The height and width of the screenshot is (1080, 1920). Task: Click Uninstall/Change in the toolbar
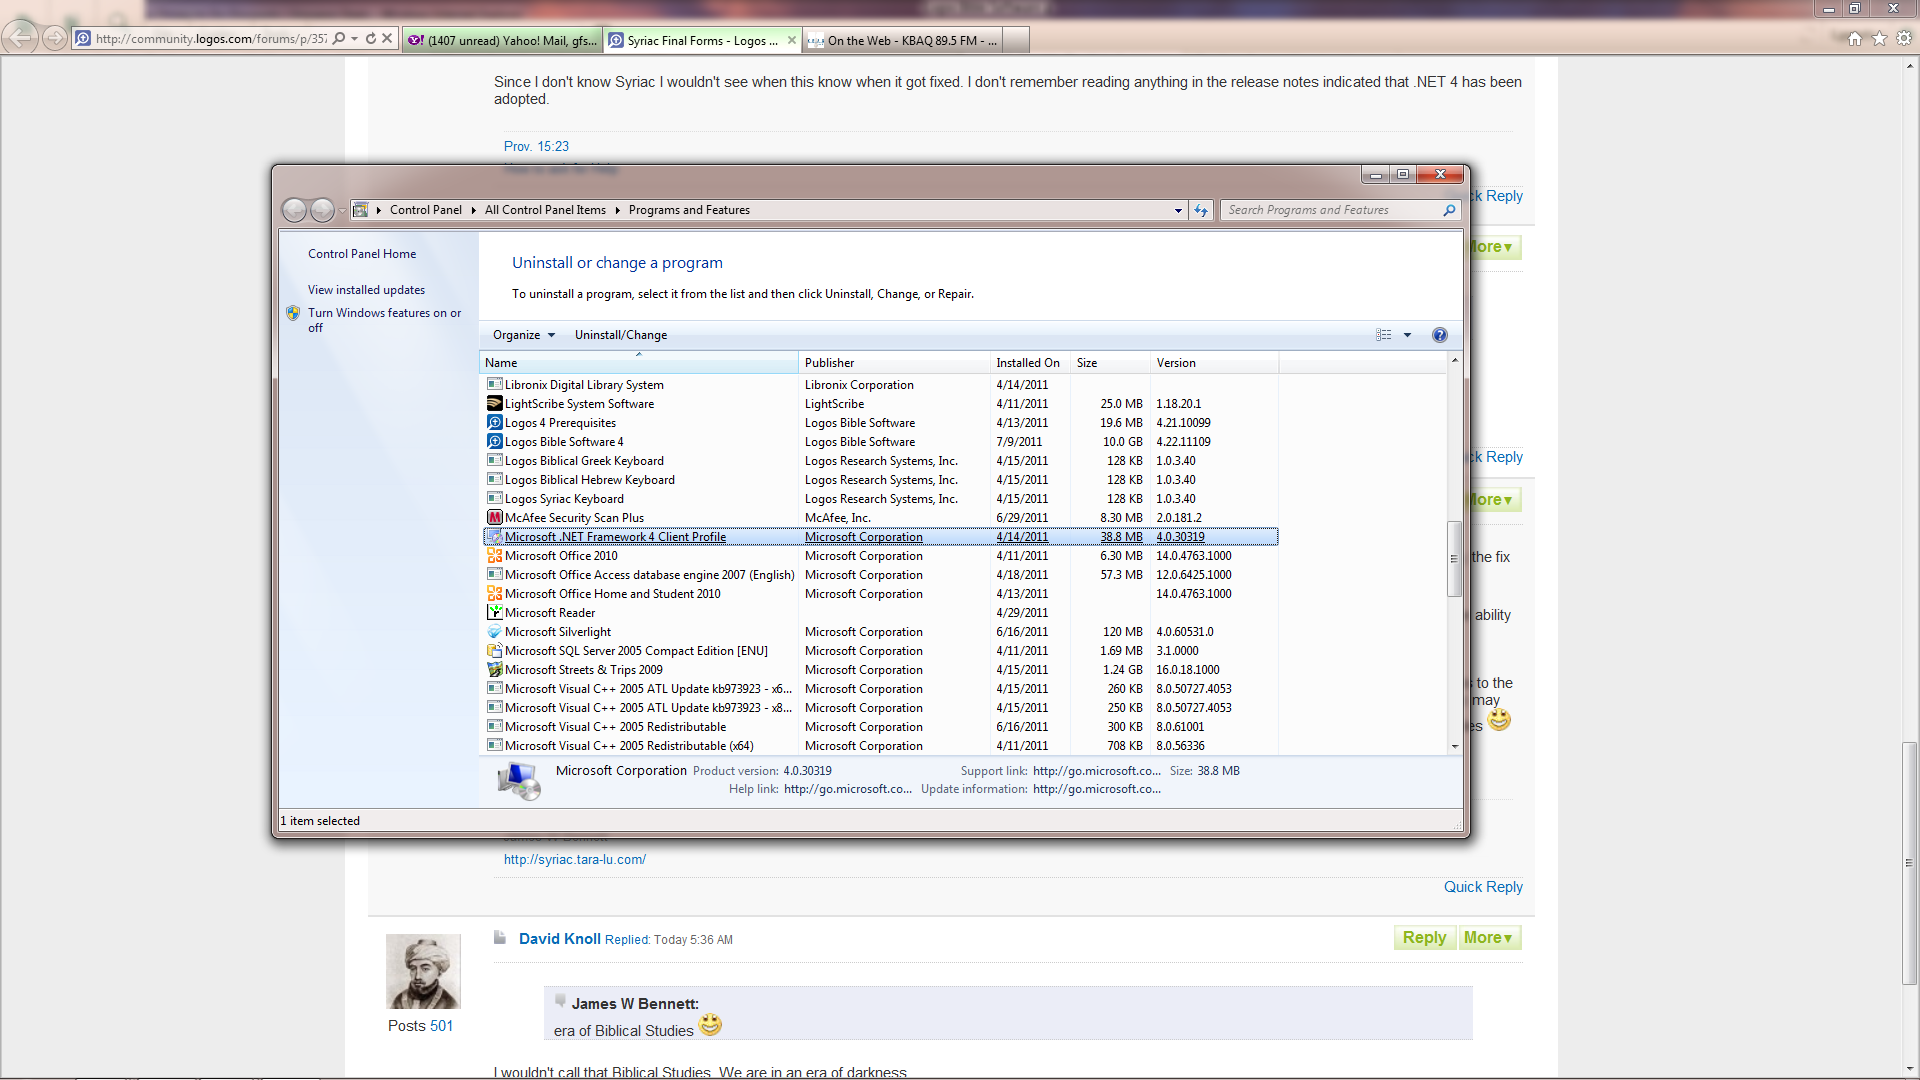pyautogui.click(x=621, y=335)
